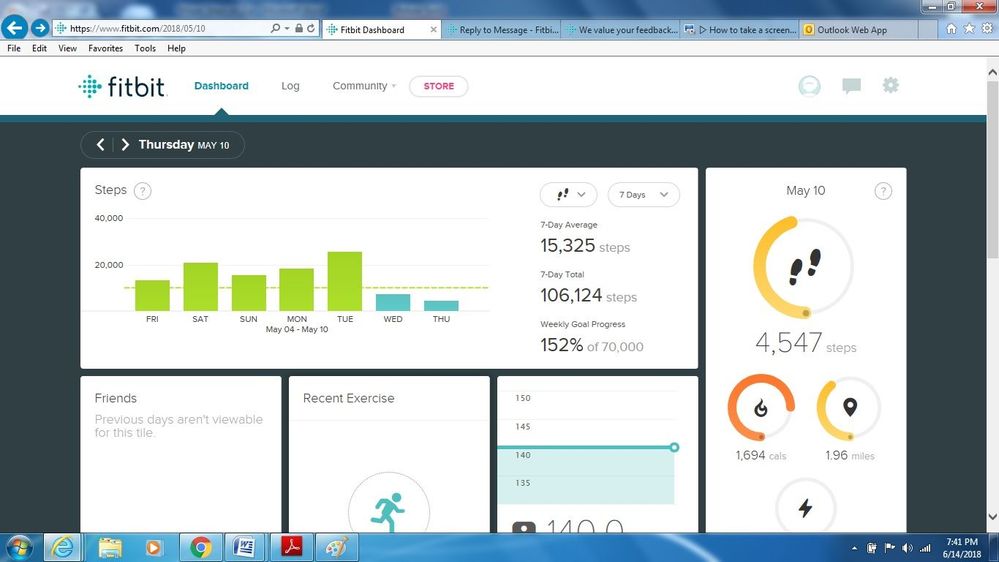Click the weight graph endpoint marker
Viewport: 999px width, 562px height.
(x=674, y=447)
